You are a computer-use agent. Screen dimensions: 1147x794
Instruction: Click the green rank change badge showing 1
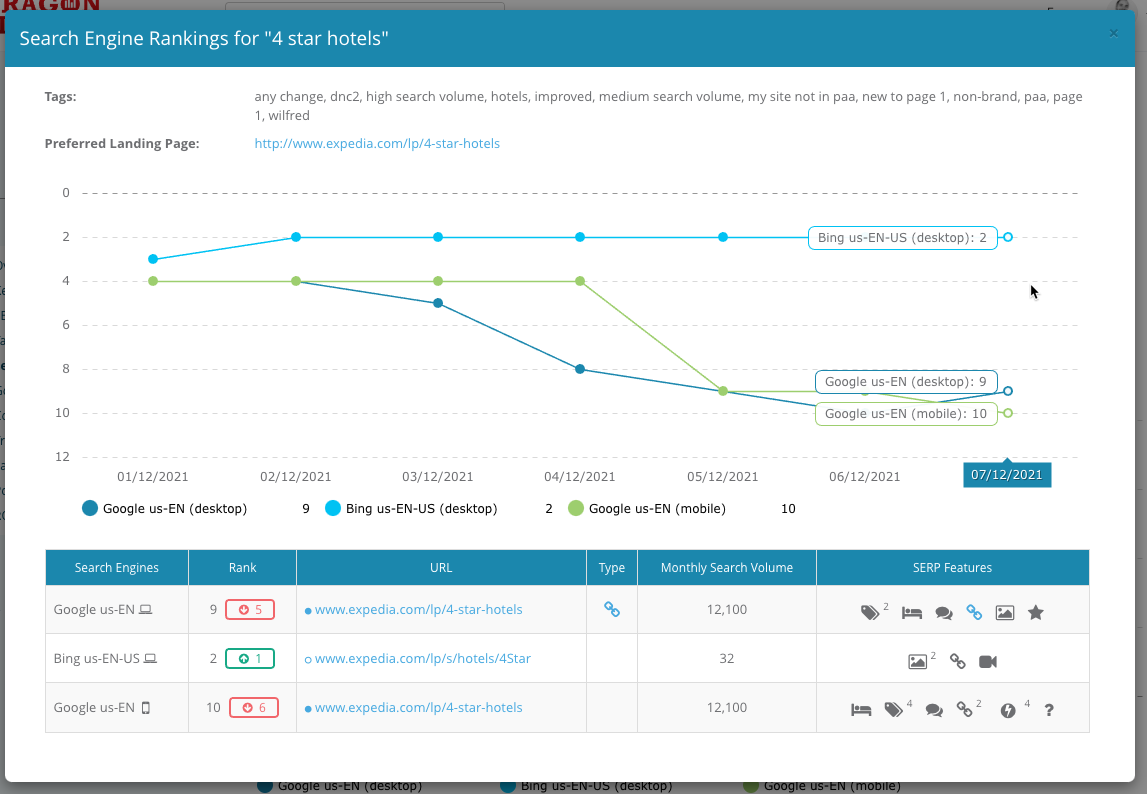click(x=249, y=658)
